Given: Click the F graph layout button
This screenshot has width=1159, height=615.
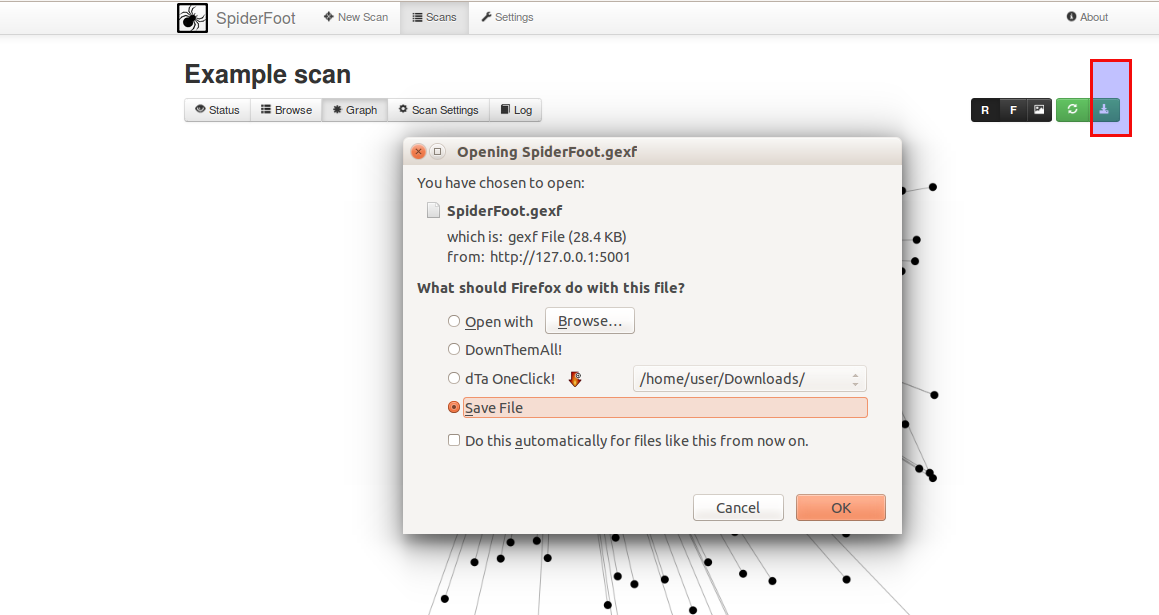Looking at the screenshot, I should click(x=1013, y=110).
